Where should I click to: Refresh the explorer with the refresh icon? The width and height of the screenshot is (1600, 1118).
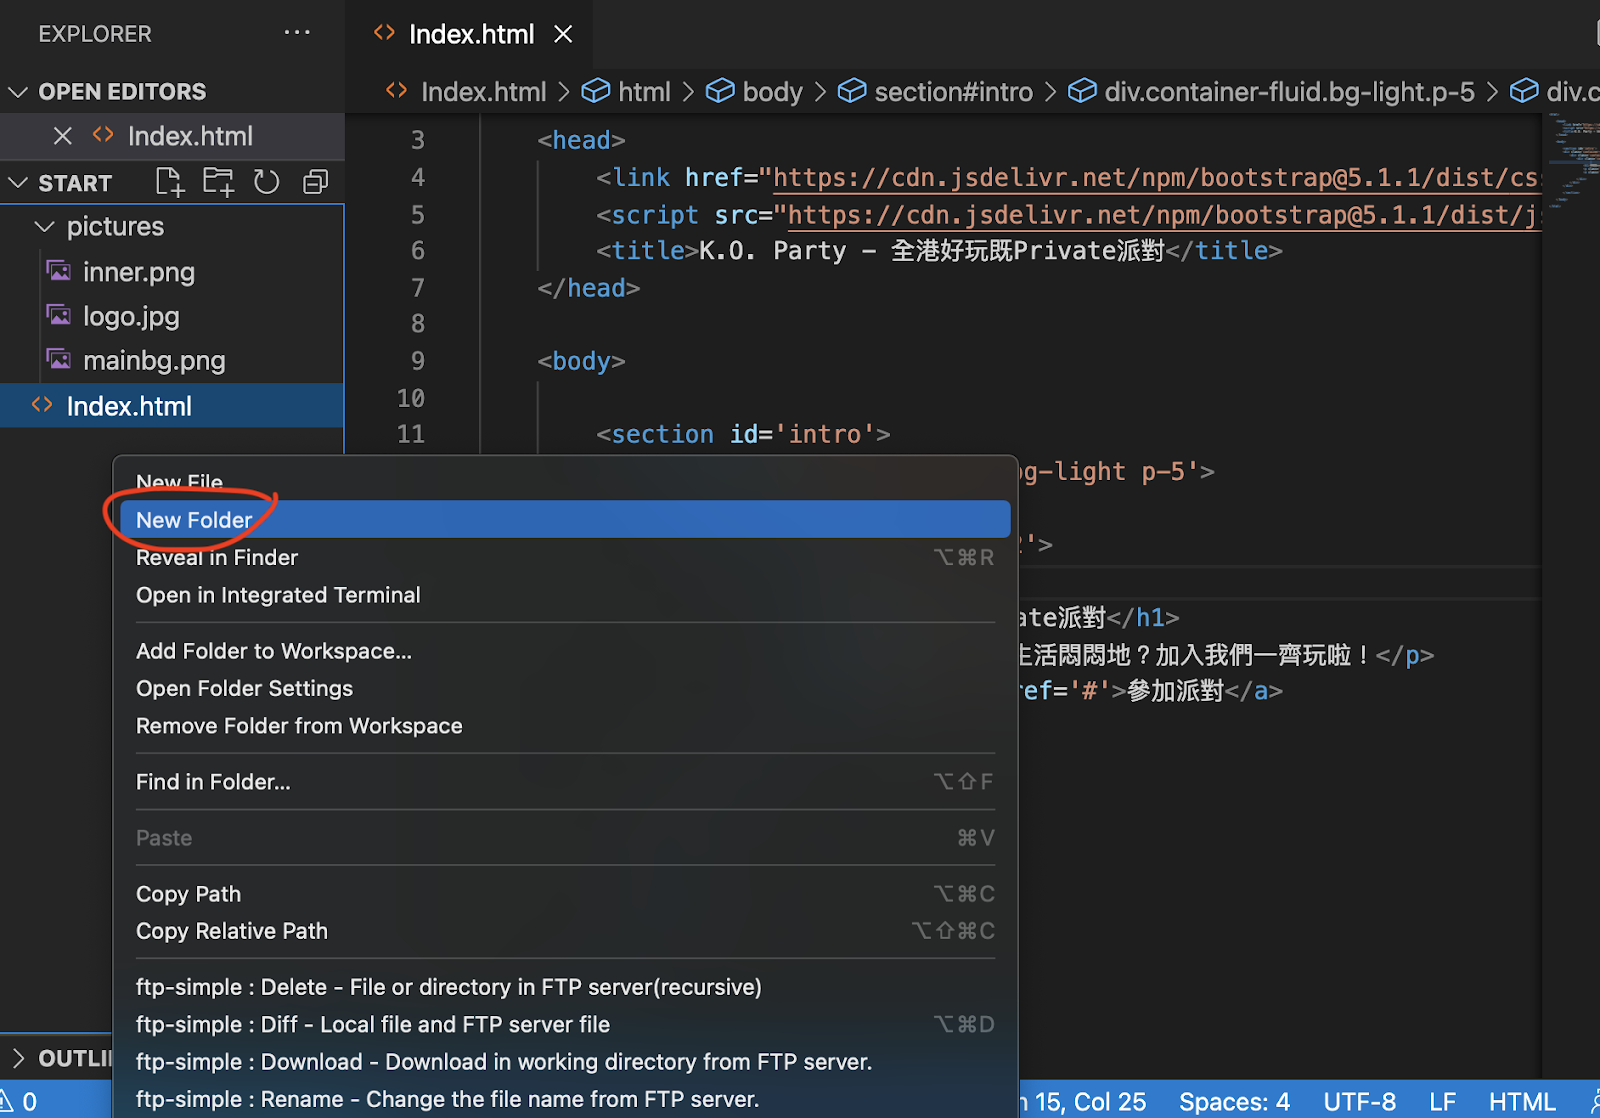click(x=266, y=182)
